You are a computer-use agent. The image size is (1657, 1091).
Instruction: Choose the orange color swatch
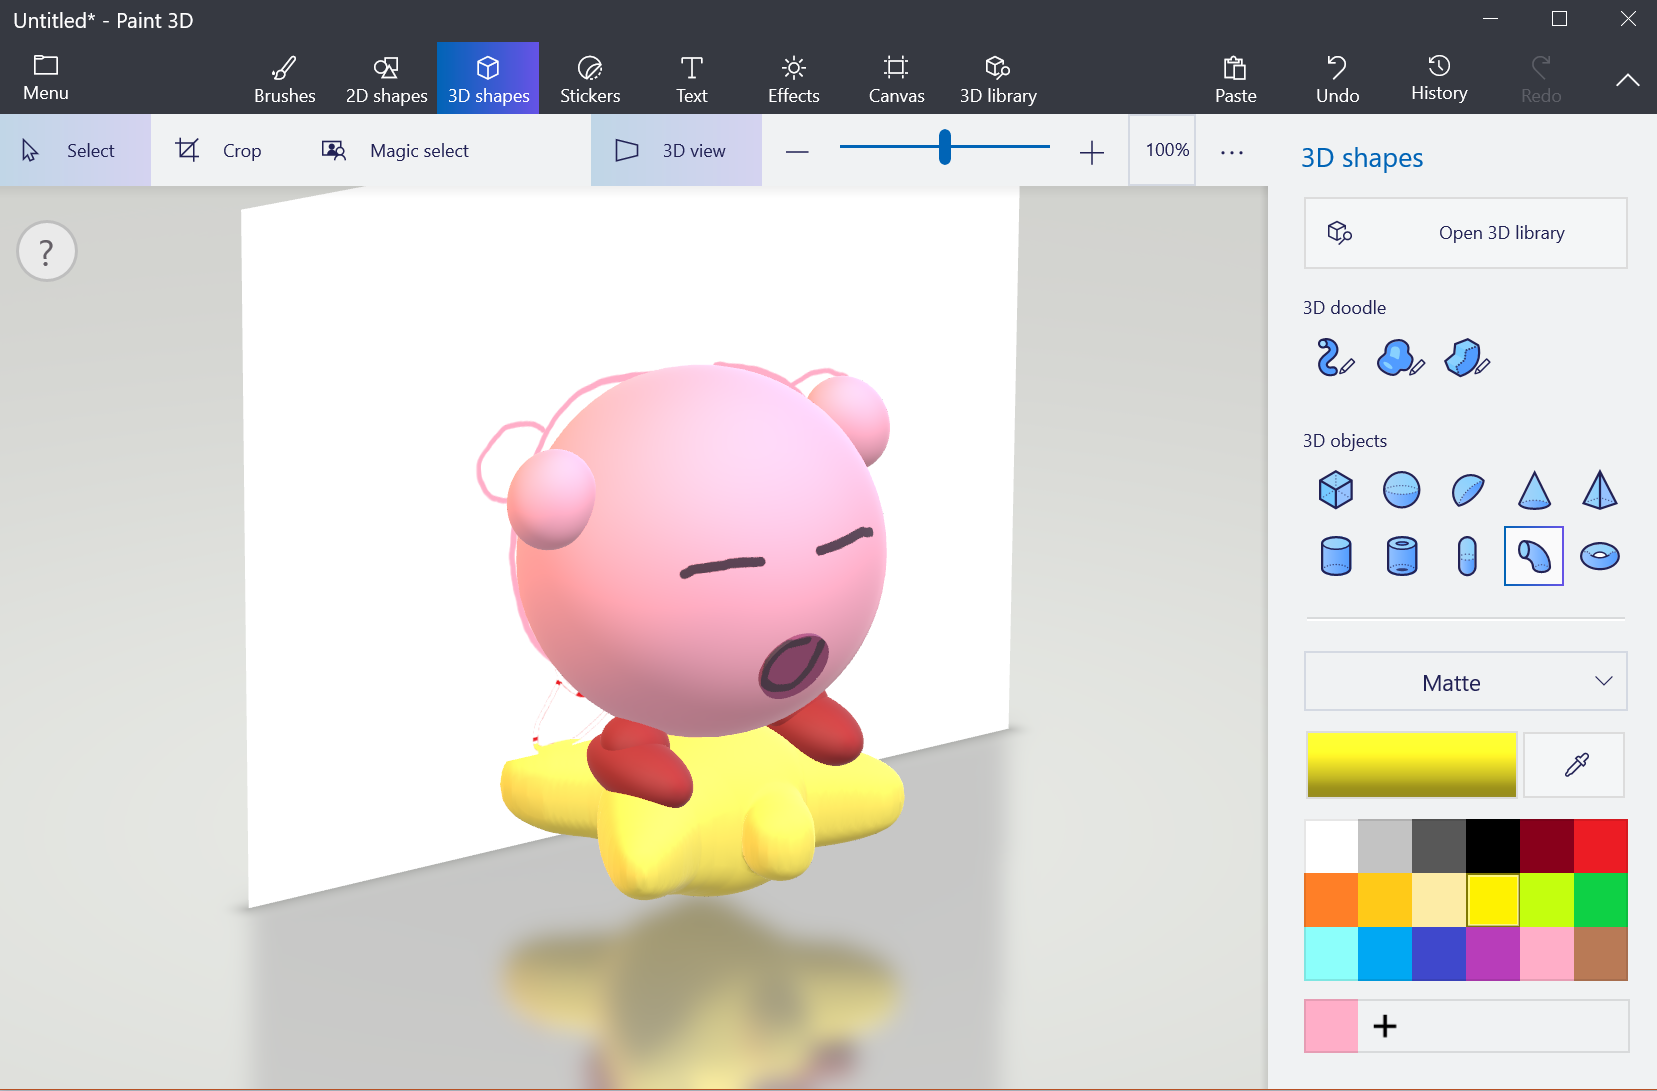(x=1332, y=900)
